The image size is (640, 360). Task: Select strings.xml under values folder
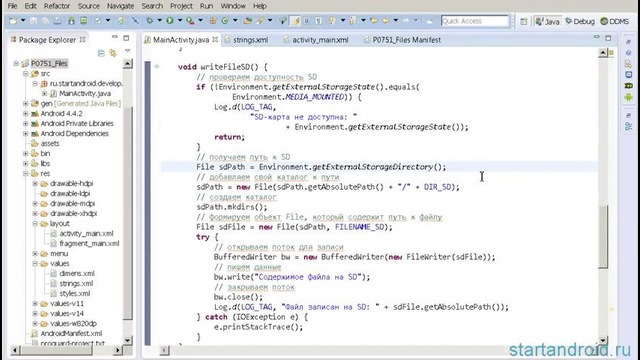click(76, 284)
